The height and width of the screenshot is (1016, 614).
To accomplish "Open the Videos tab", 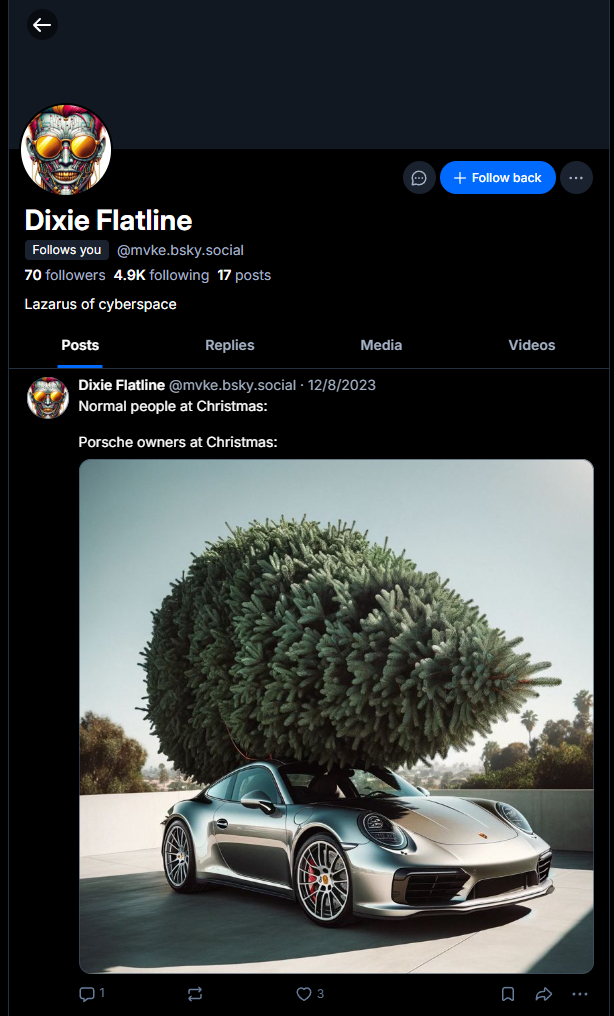I will (532, 345).
